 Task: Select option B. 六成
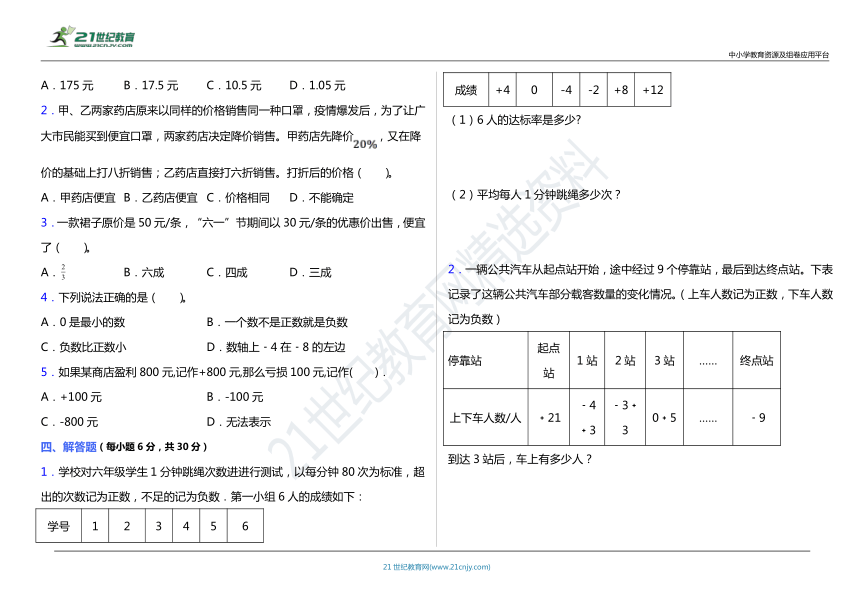pyautogui.click(x=144, y=273)
